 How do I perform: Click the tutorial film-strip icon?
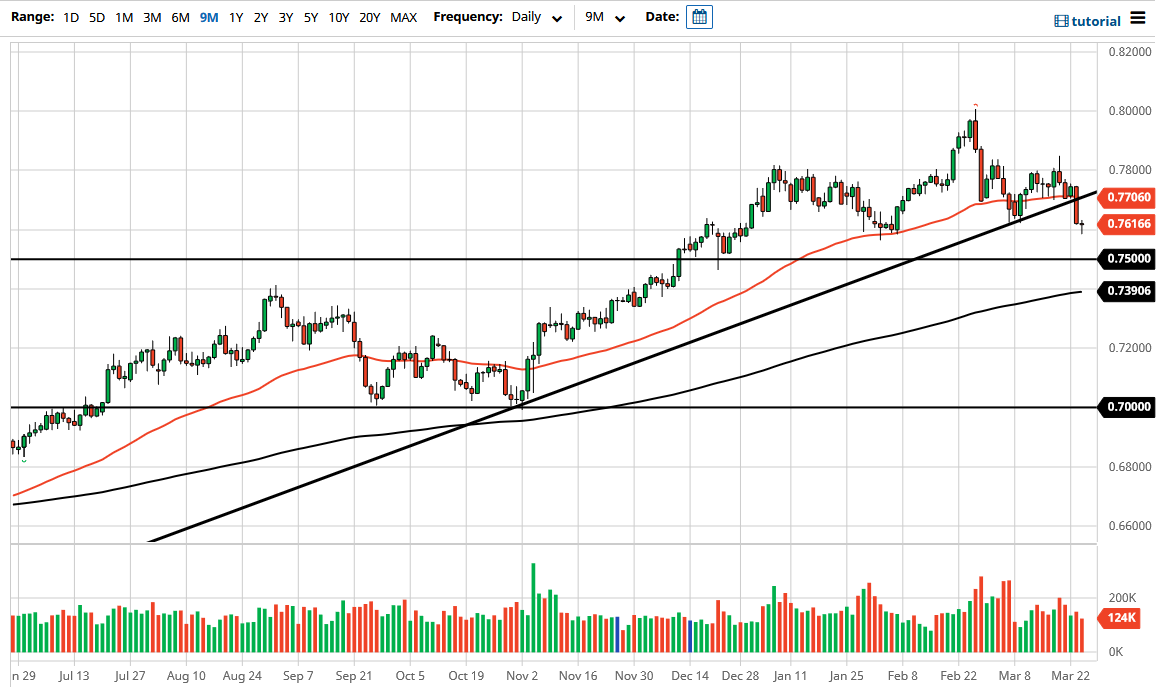pos(1063,20)
